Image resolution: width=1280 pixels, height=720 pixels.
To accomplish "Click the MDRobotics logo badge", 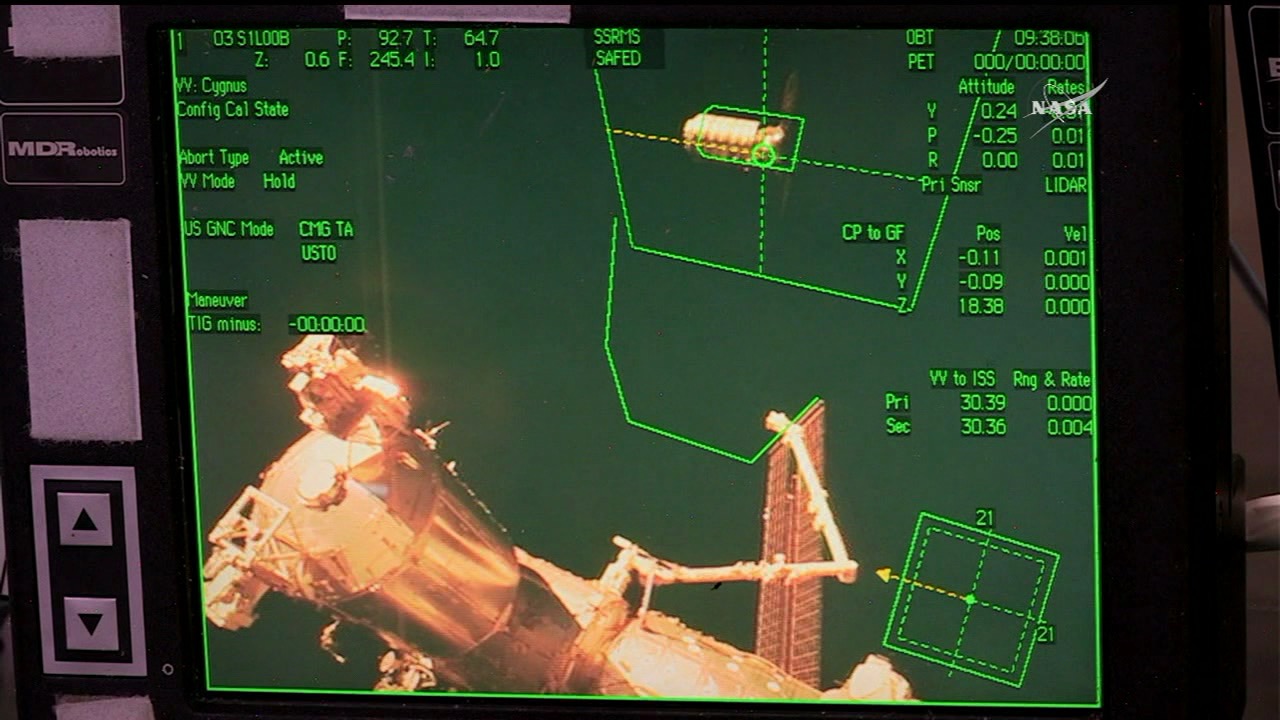I will click(62, 149).
